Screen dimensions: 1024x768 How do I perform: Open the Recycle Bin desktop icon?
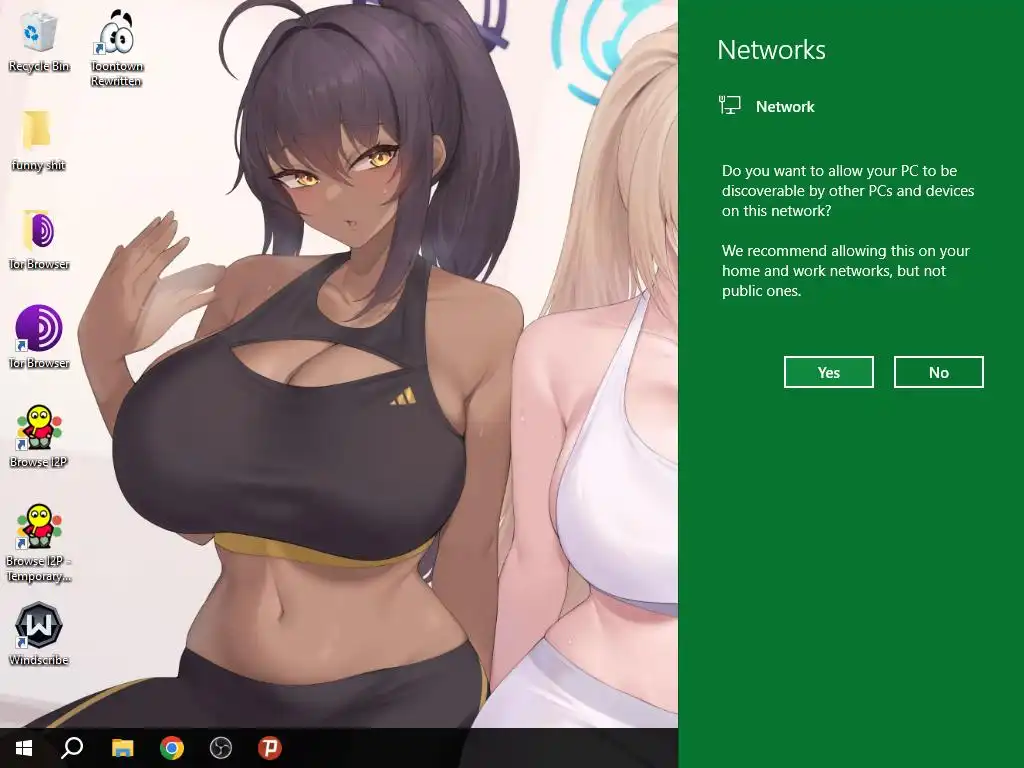(39, 39)
